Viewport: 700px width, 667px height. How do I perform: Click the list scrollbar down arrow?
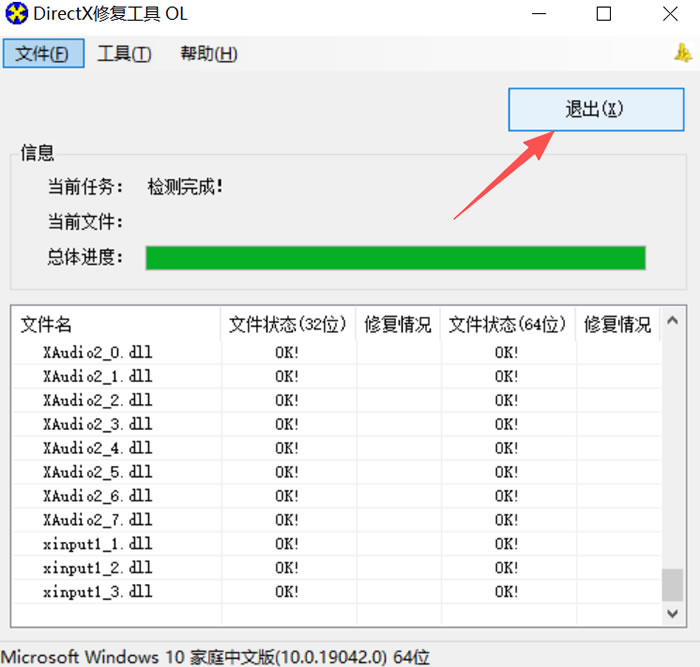click(x=672, y=613)
